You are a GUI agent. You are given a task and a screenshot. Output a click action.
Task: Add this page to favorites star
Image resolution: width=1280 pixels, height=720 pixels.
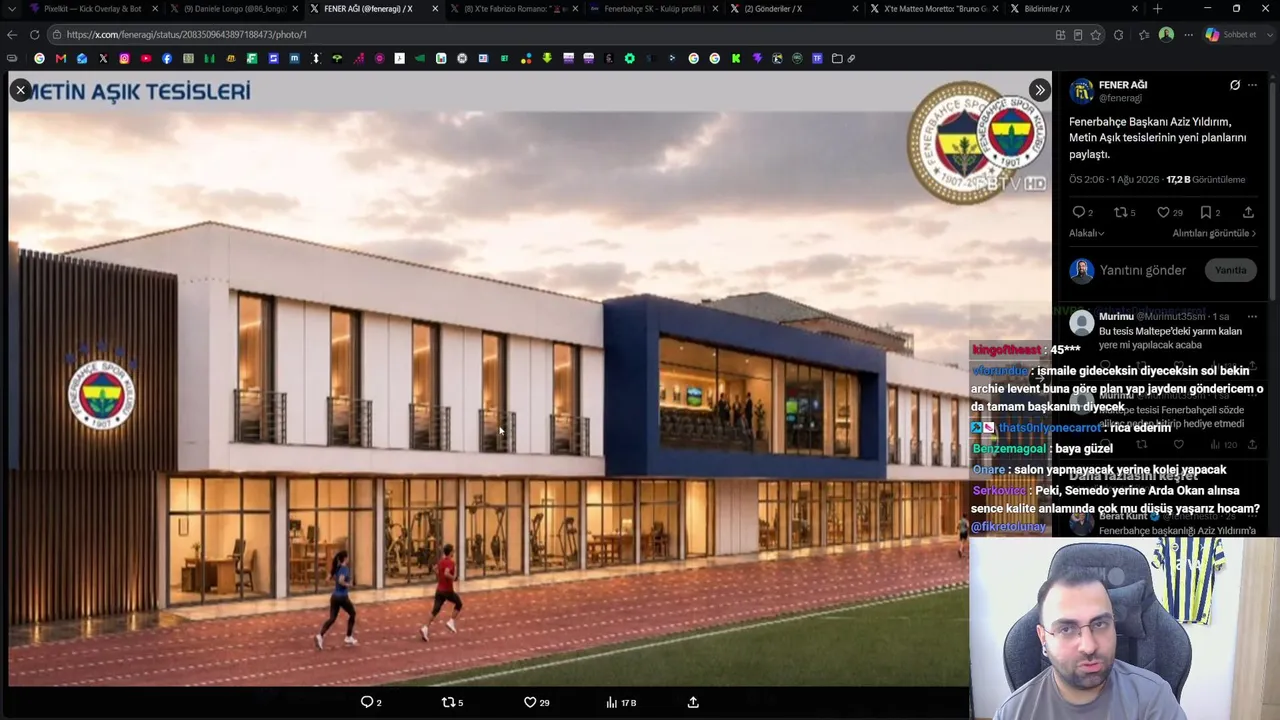click(1096, 34)
